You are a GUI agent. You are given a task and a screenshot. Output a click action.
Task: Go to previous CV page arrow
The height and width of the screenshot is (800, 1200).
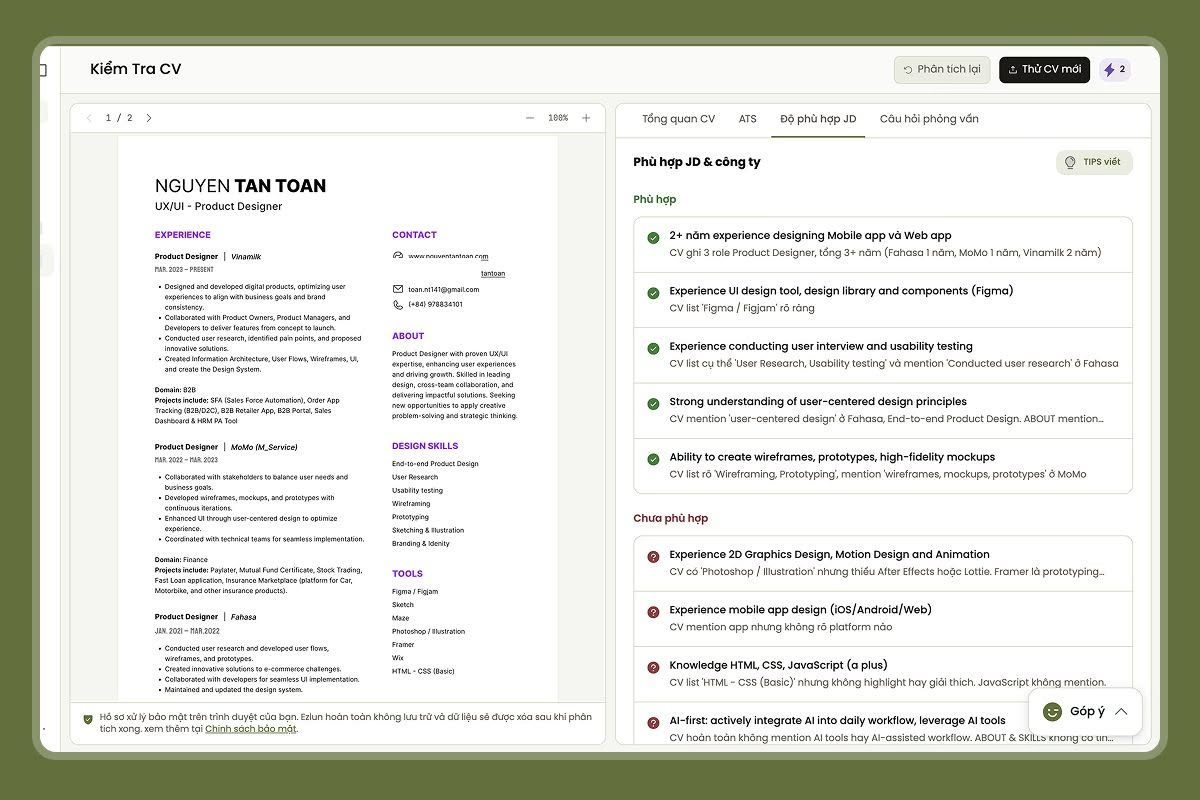[89, 118]
